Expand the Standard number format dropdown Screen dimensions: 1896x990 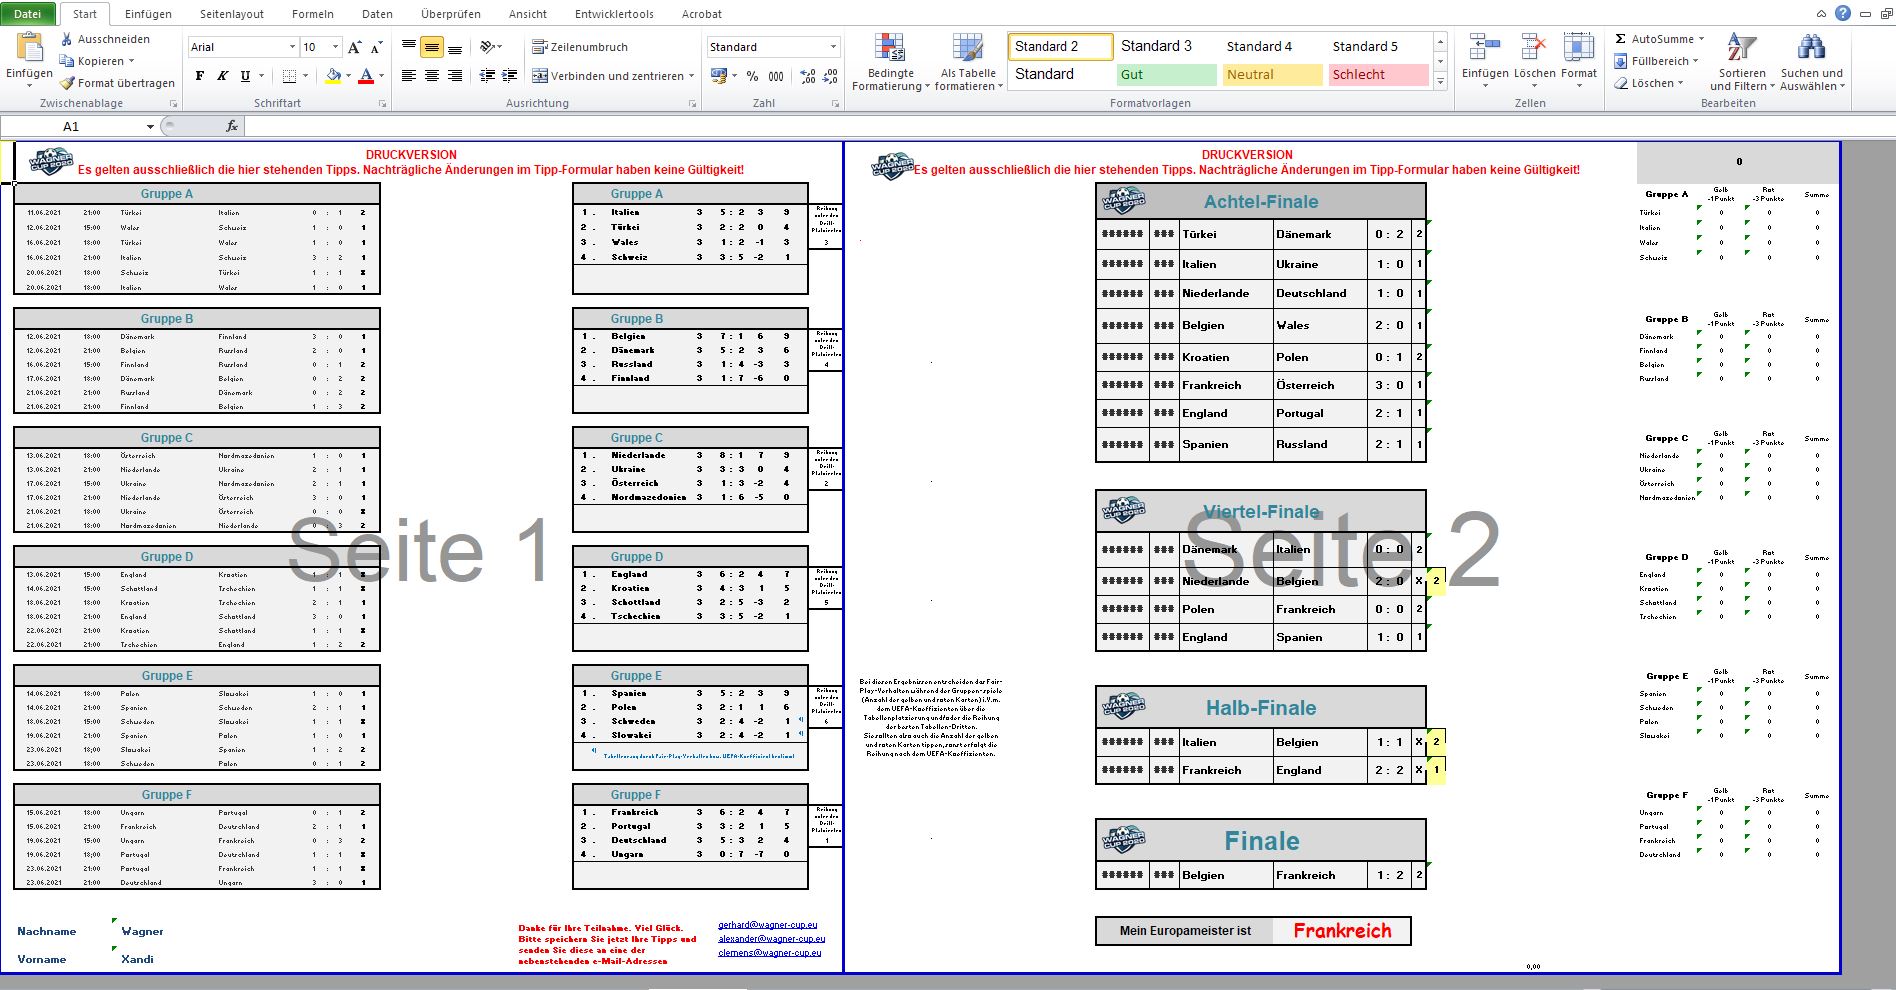(x=833, y=47)
